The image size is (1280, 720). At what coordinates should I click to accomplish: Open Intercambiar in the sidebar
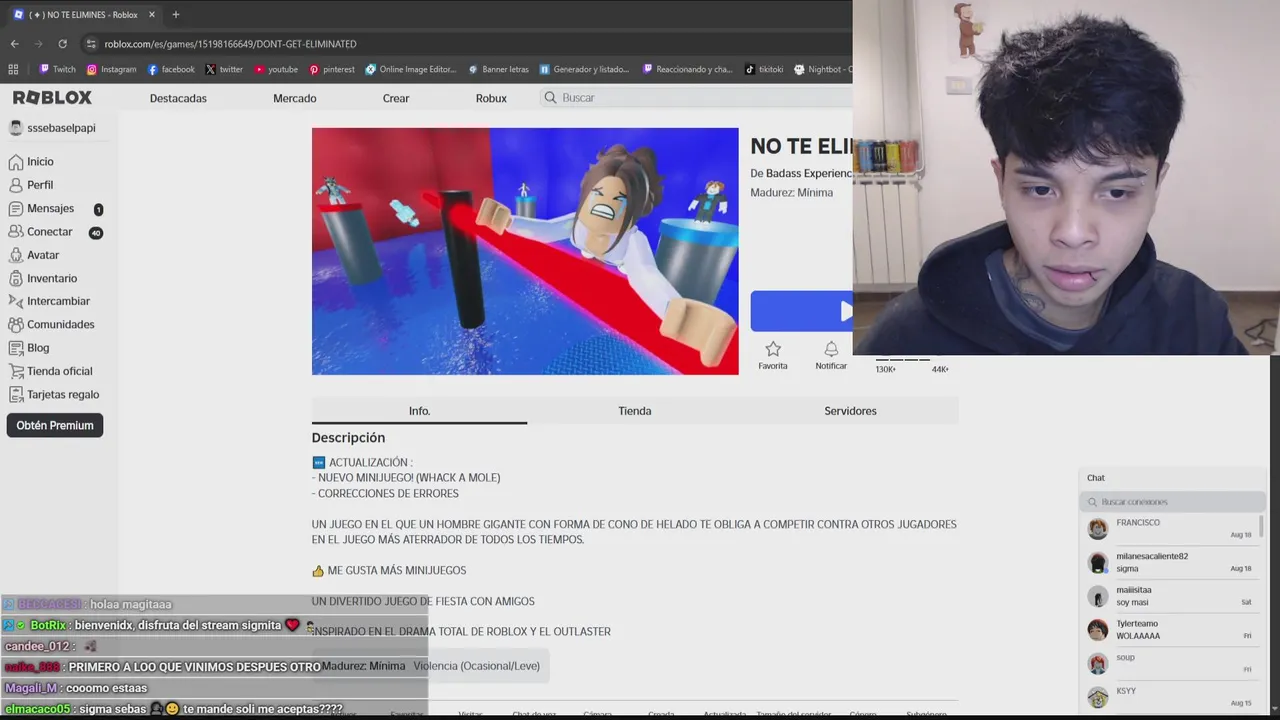point(49,301)
